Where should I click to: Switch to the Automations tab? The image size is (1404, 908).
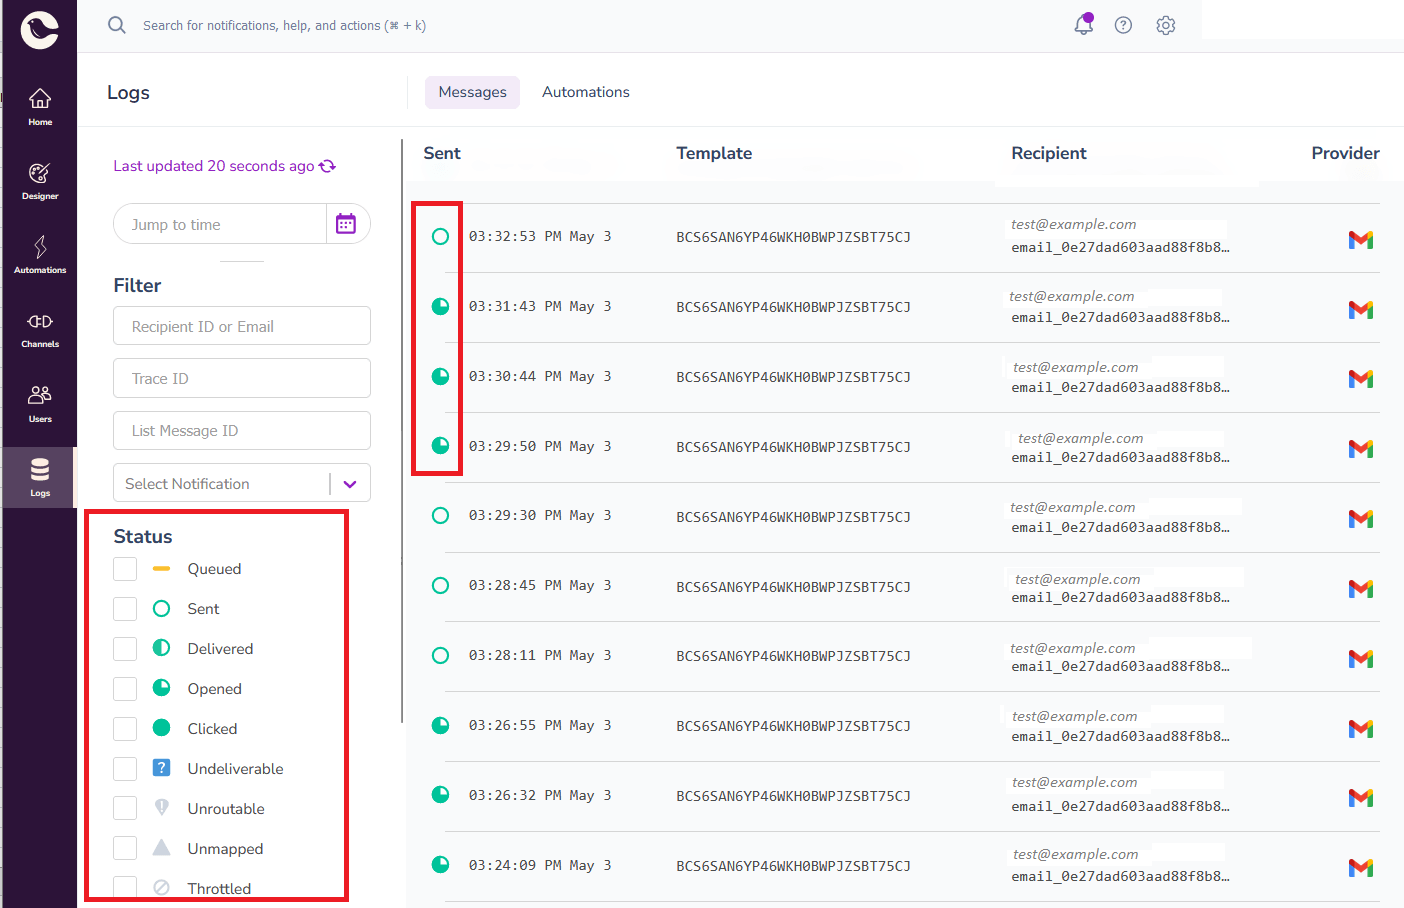click(585, 91)
